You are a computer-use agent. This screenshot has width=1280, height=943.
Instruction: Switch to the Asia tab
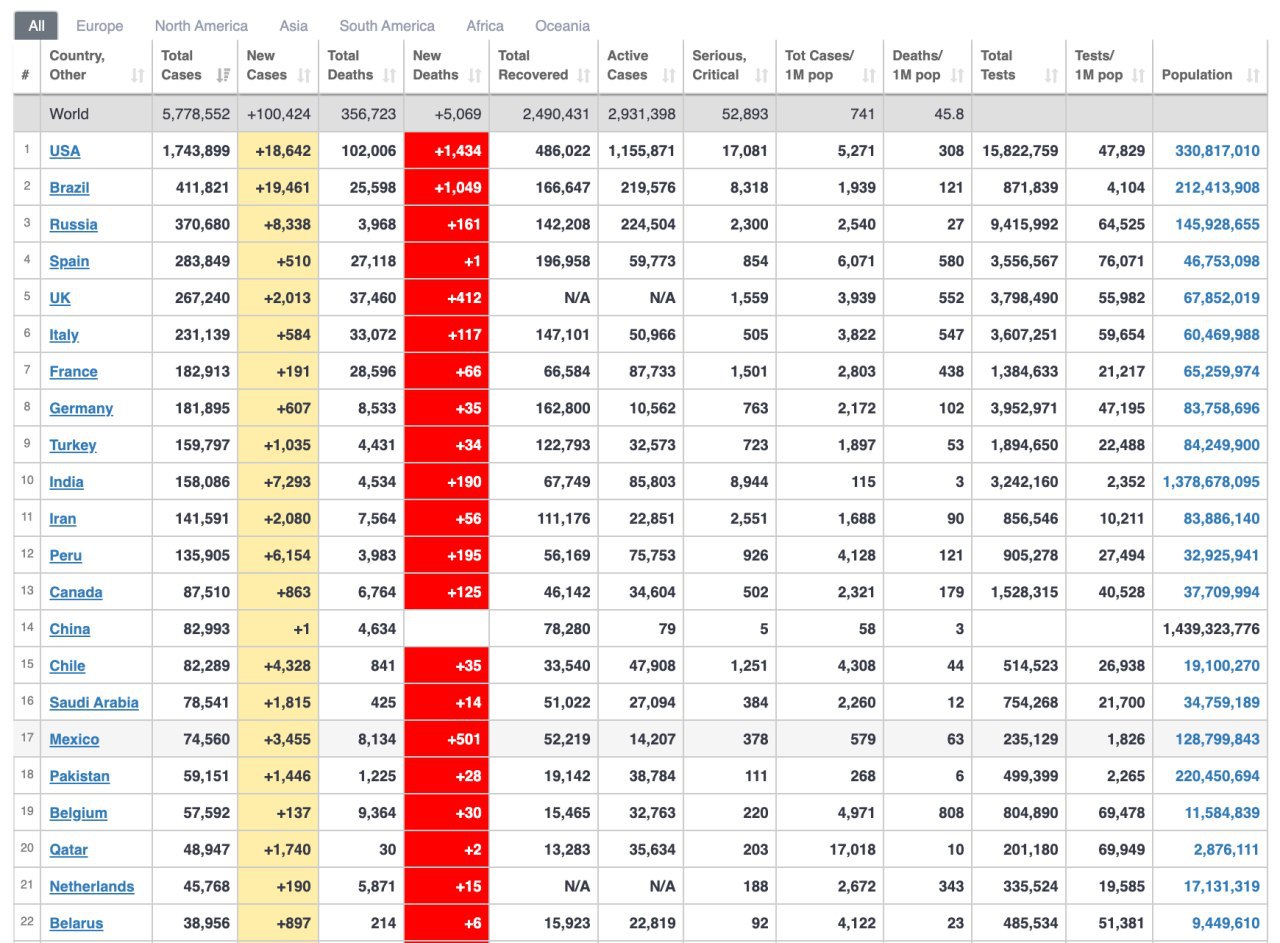[294, 26]
